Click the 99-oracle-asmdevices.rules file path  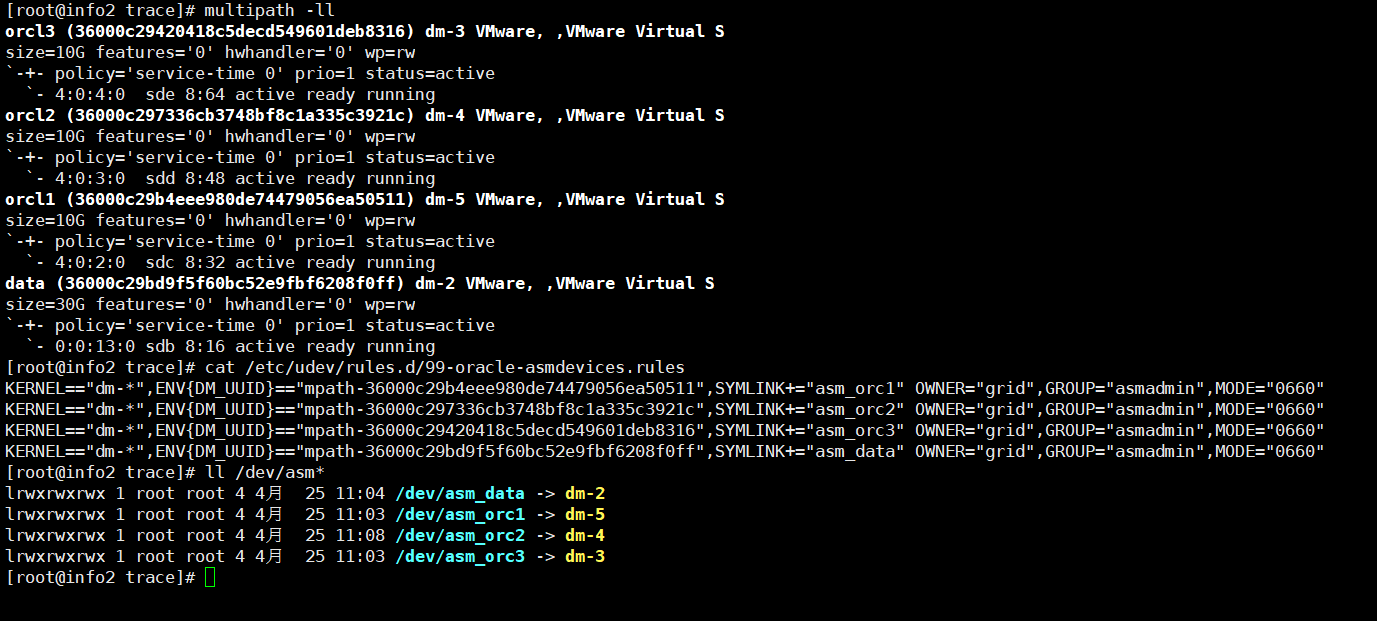pyautogui.click(x=465, y=368)
